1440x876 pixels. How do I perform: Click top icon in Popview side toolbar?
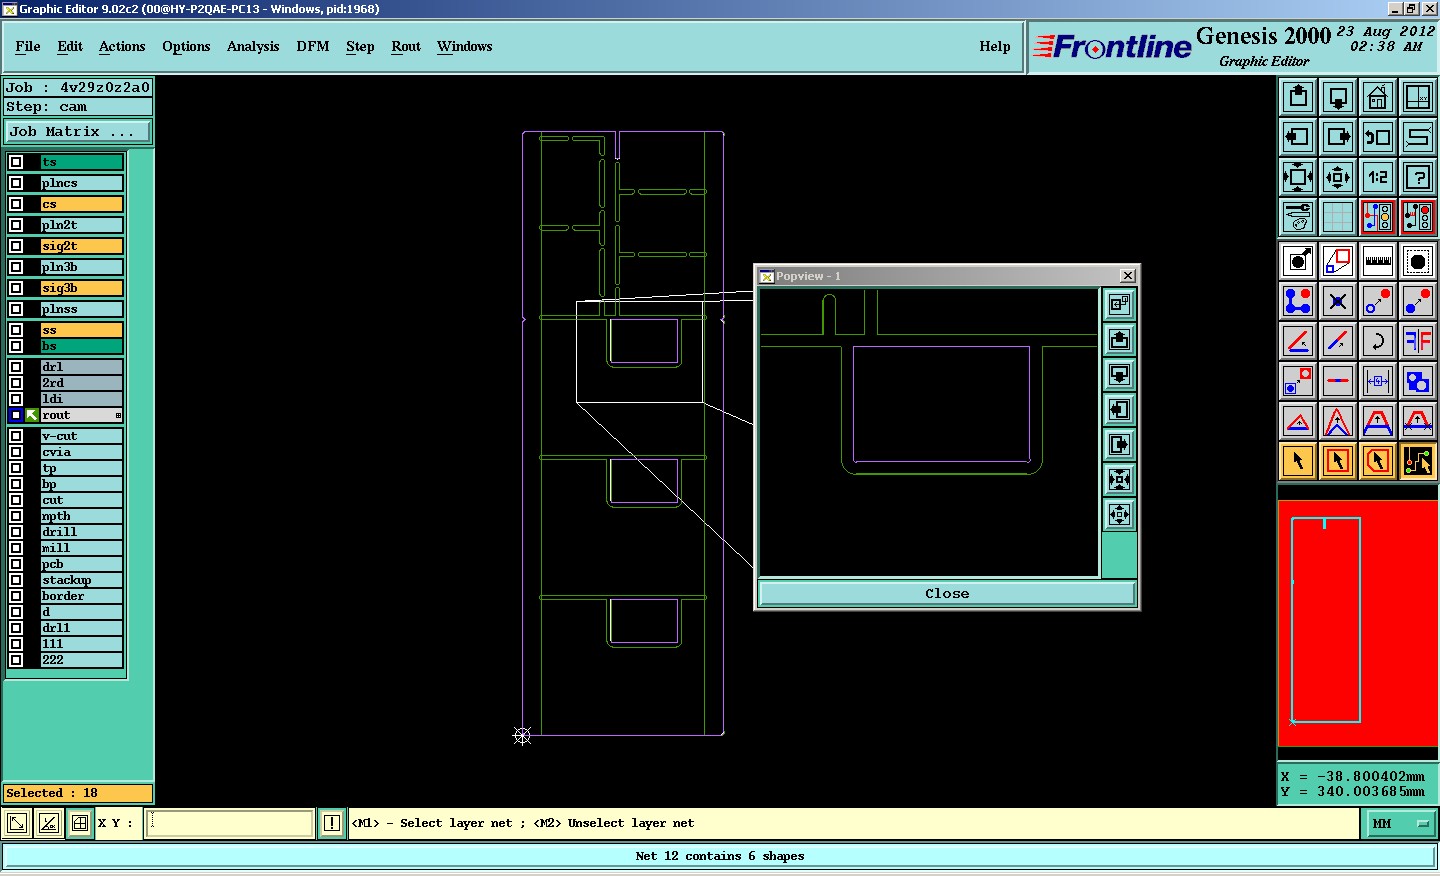tap(1119, 304)
